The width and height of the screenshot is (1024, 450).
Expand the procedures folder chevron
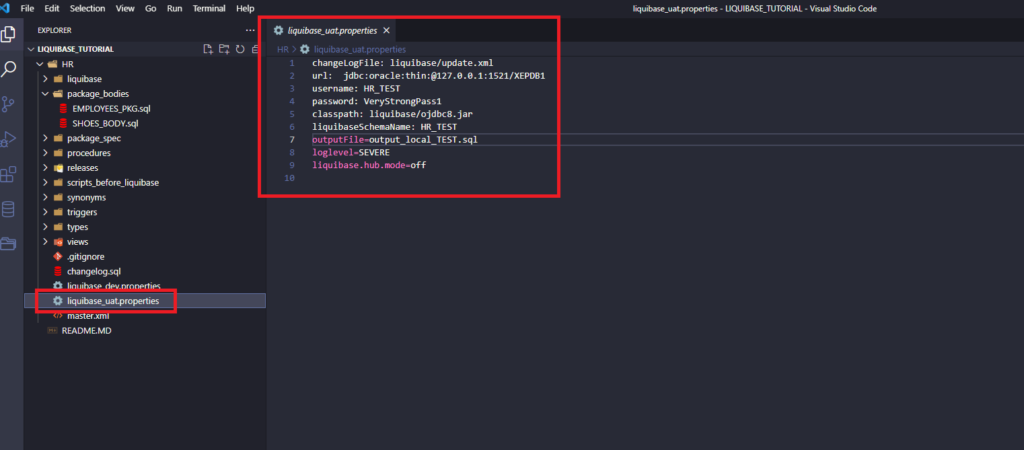click(x=45, y=153)
